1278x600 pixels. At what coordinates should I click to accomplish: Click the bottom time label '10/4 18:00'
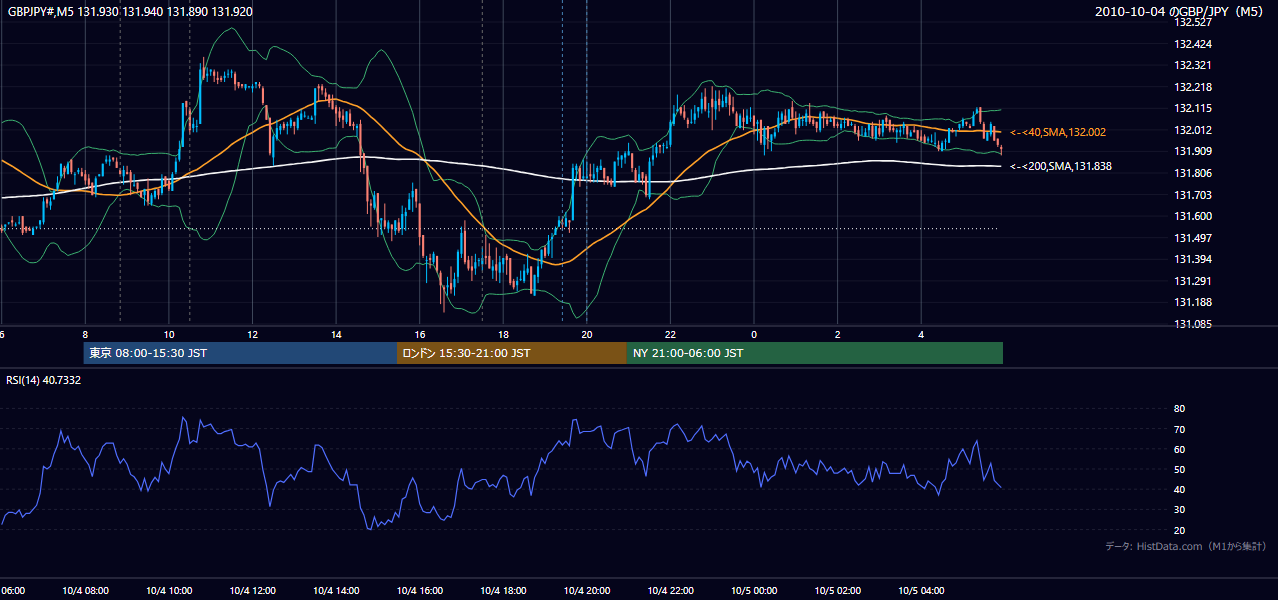click(503, 591)
